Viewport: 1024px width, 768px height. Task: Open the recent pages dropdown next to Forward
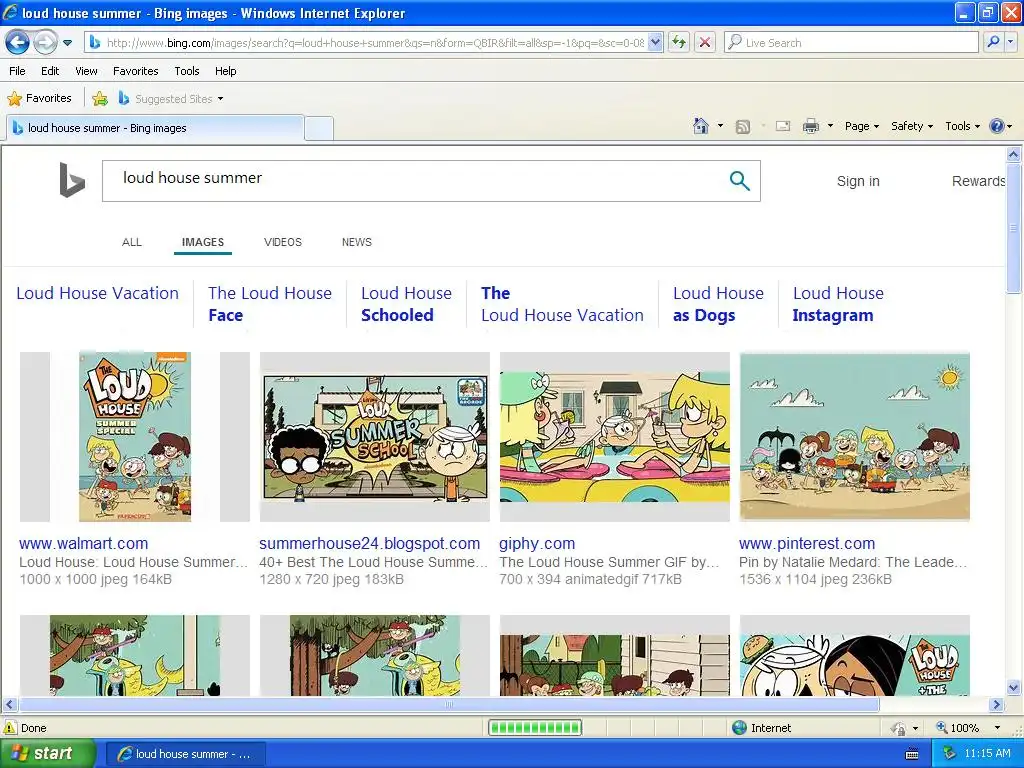tap(67, 43)
